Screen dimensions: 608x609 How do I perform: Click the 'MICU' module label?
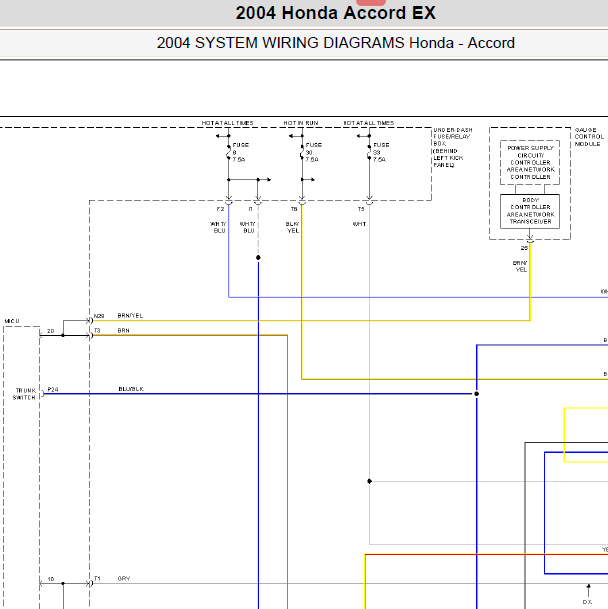coord(12,321)
